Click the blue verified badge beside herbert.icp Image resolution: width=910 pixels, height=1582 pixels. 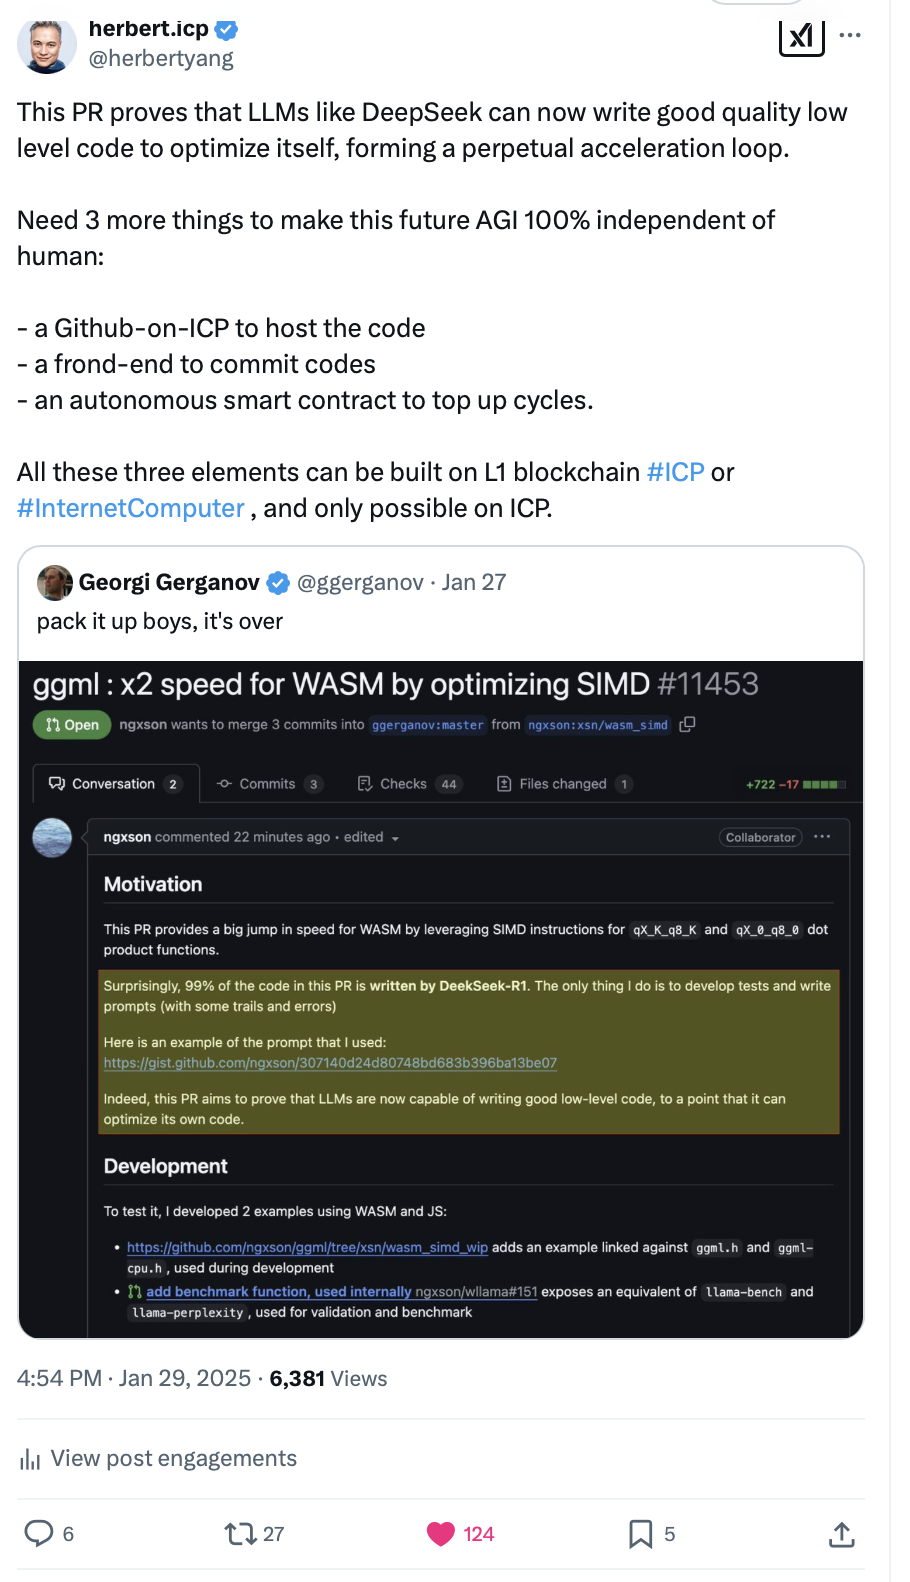coord(227,30)
